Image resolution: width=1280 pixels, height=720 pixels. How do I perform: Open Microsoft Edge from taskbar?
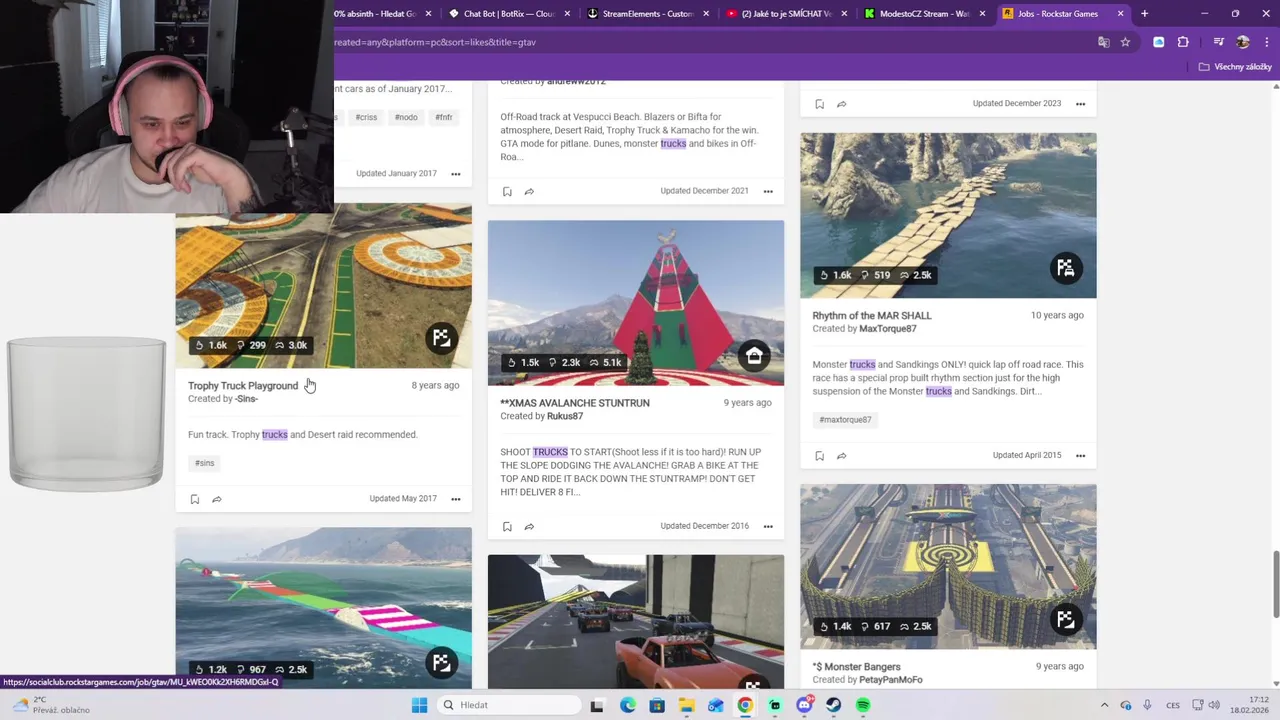[627, 705]
